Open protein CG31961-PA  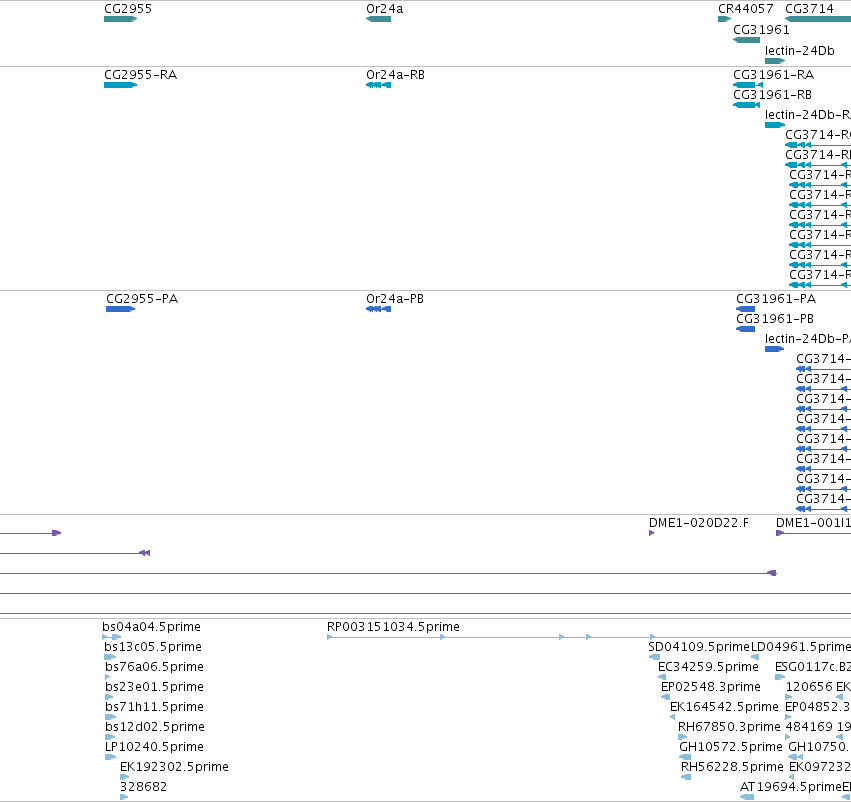(776, 299)
